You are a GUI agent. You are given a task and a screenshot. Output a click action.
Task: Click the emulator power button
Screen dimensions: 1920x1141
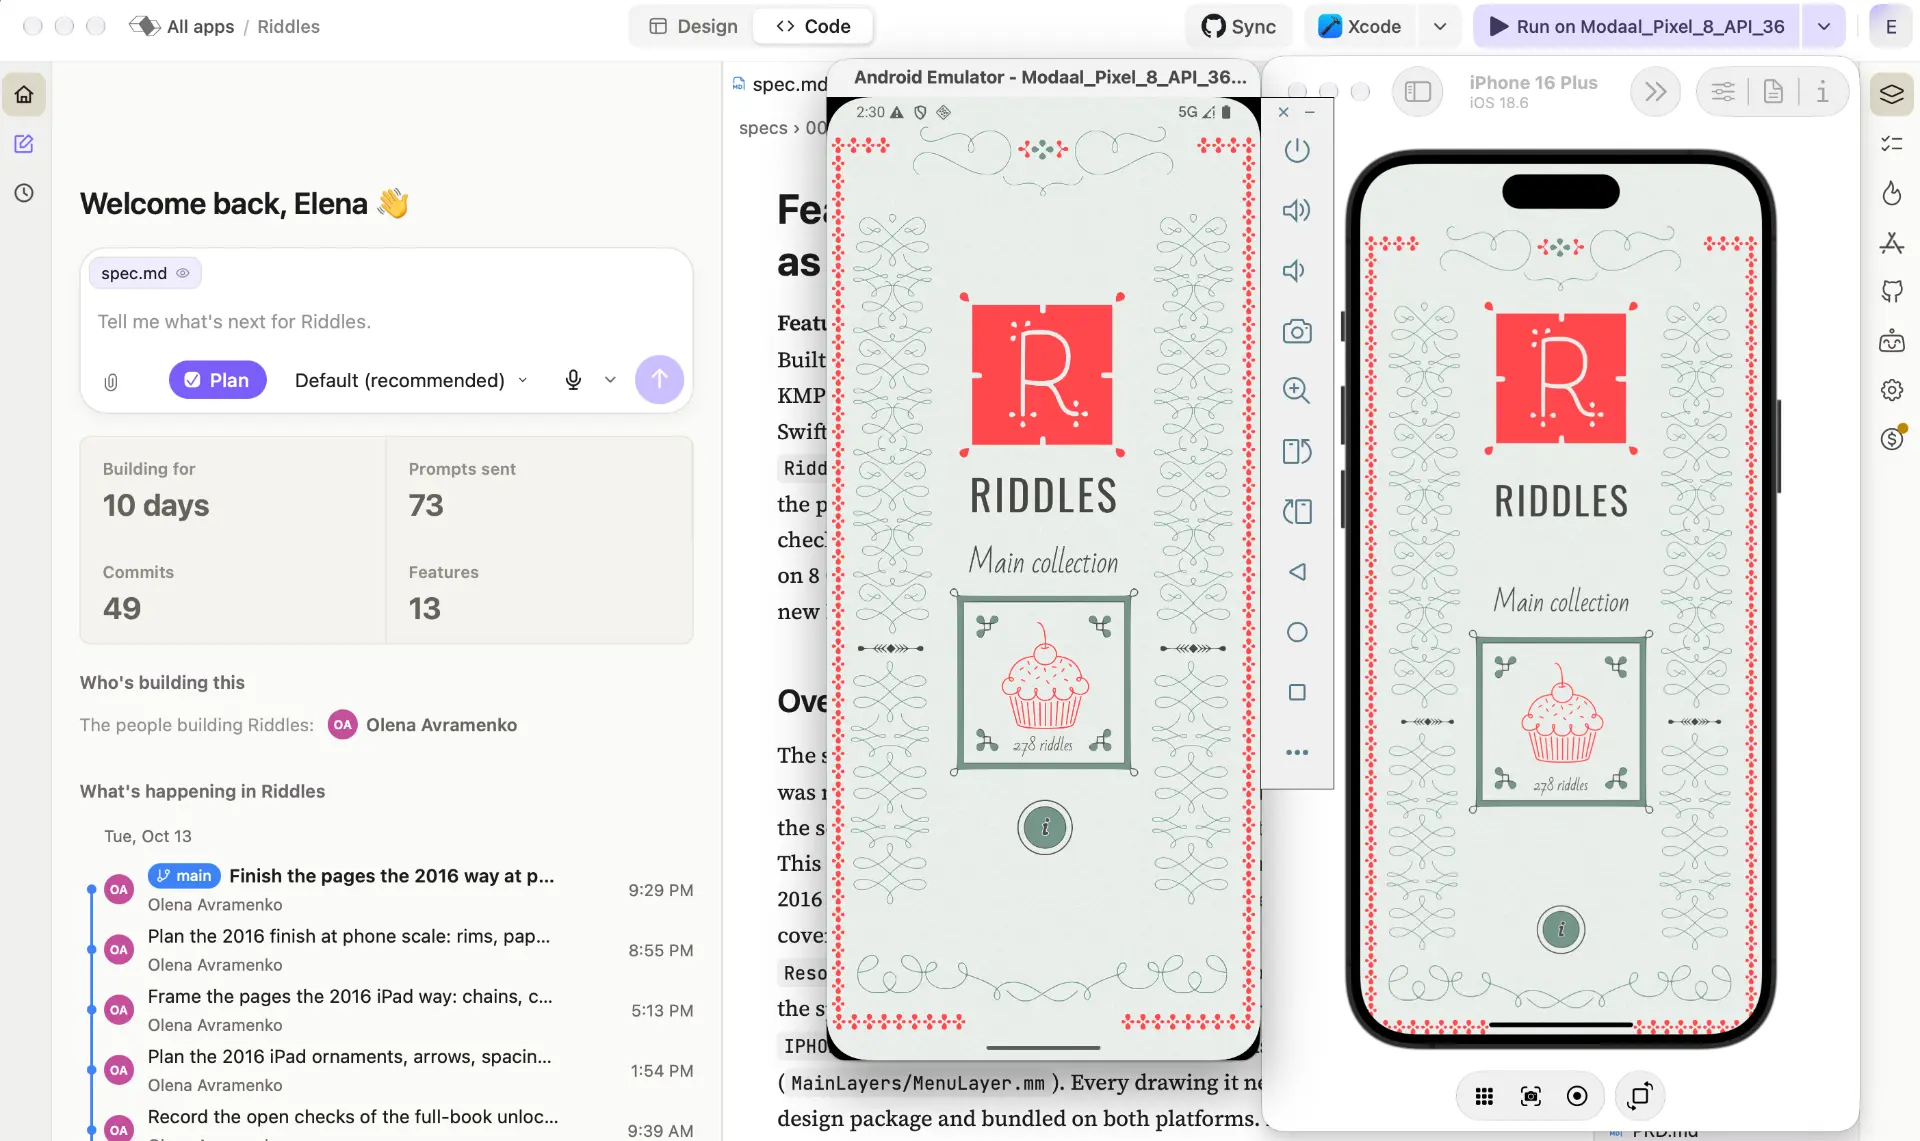(x=1297, y=150)
